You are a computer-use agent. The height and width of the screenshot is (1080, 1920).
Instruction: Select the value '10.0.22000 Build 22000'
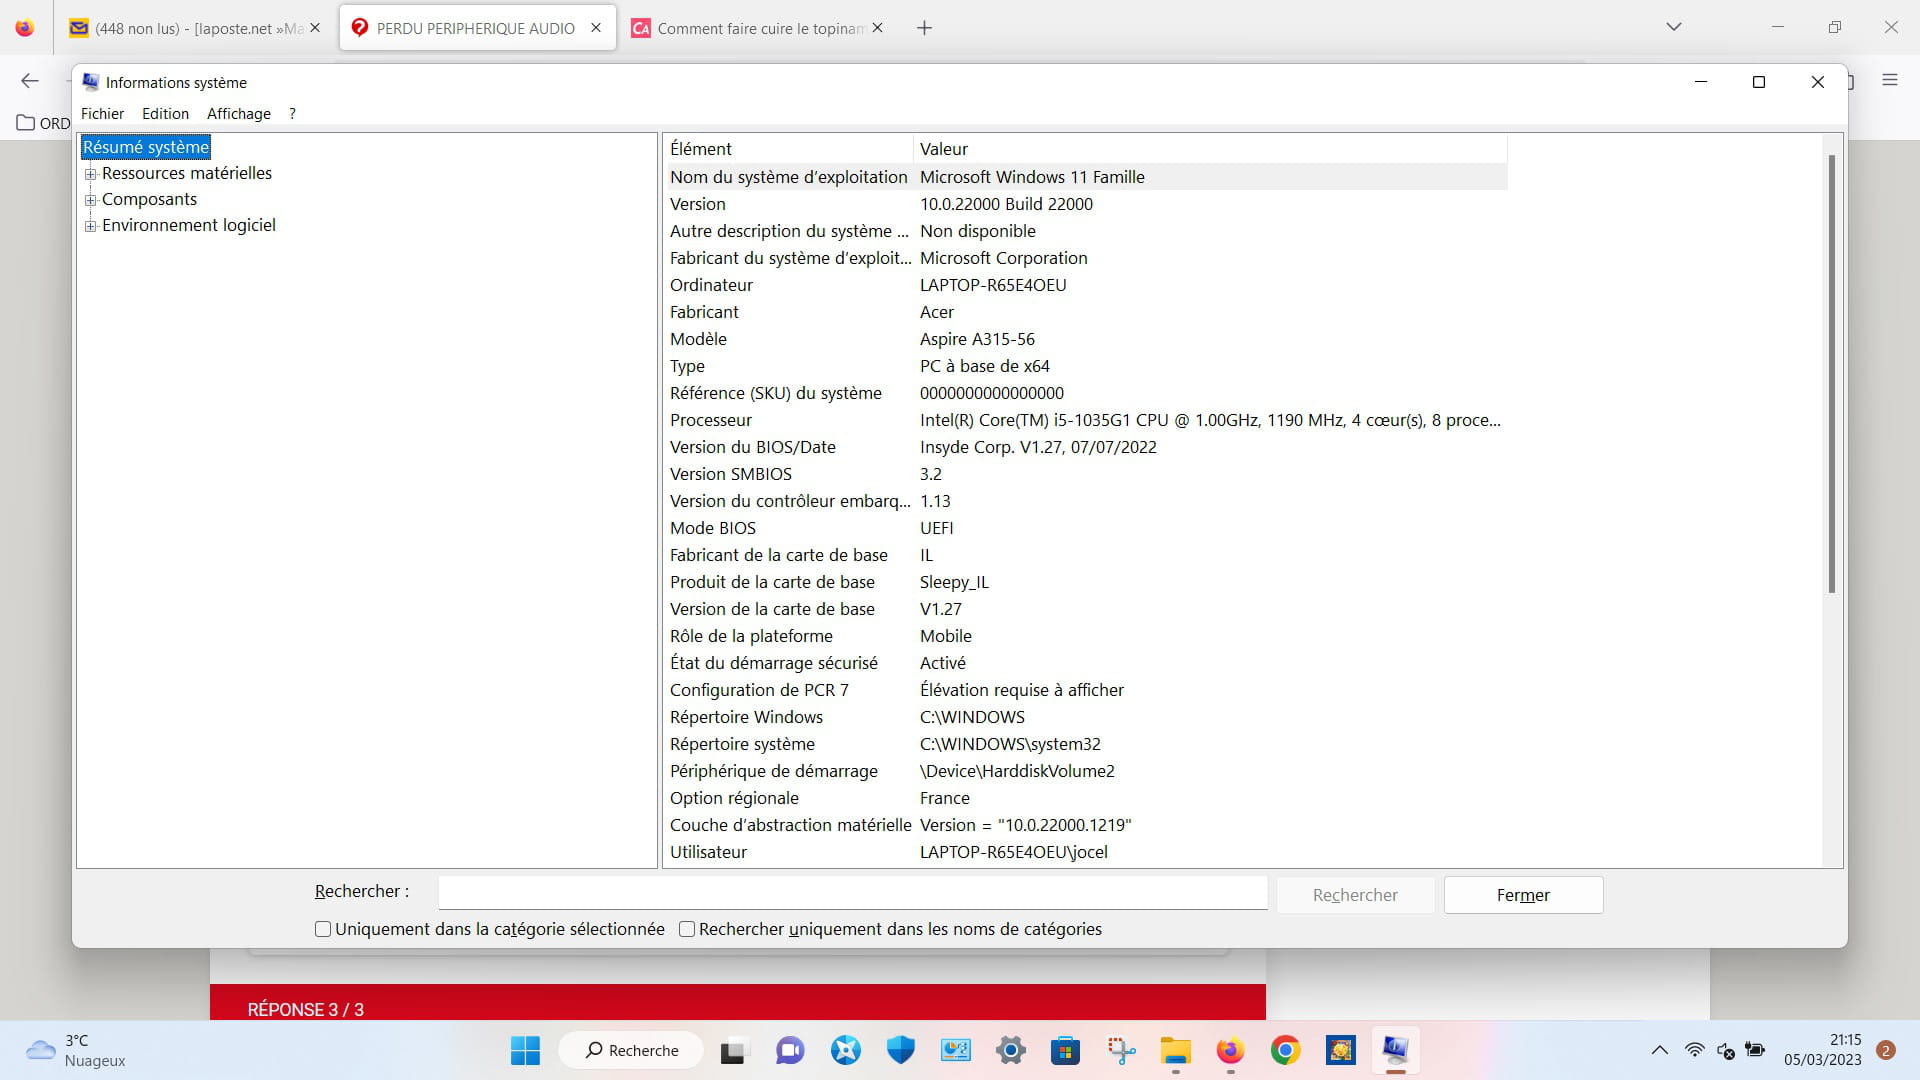point(1006,204)
